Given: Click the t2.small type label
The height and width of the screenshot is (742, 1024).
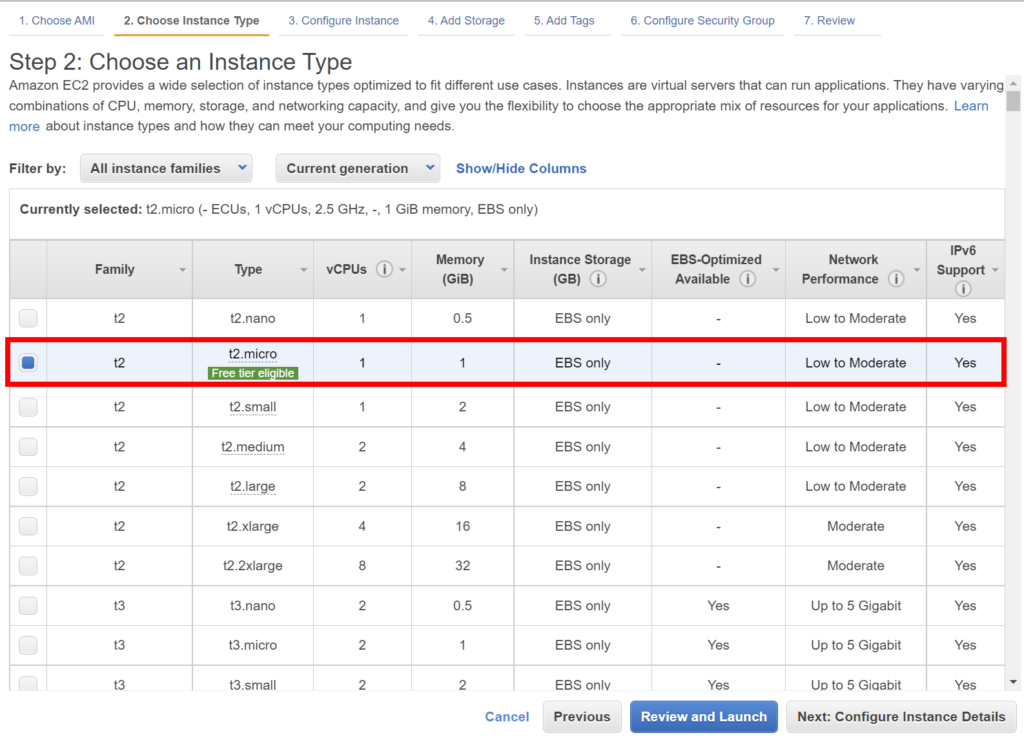Looking at the screenshot, I should coord(253,407).
